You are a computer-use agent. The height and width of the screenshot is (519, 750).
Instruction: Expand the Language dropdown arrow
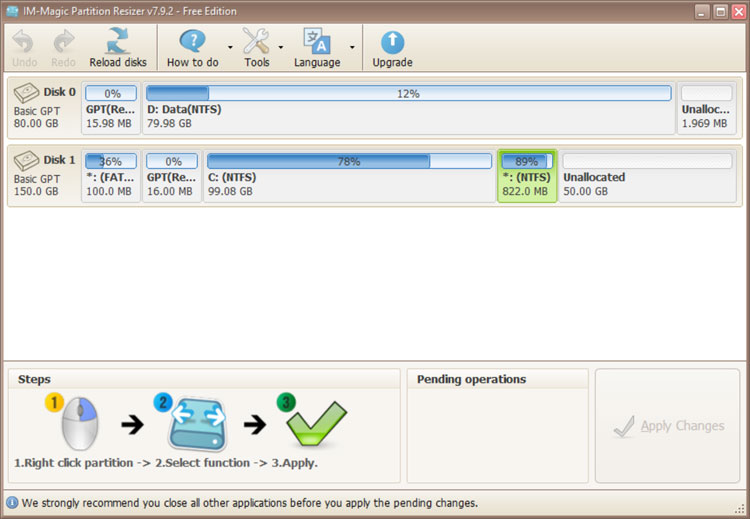(x=352, y=47)
